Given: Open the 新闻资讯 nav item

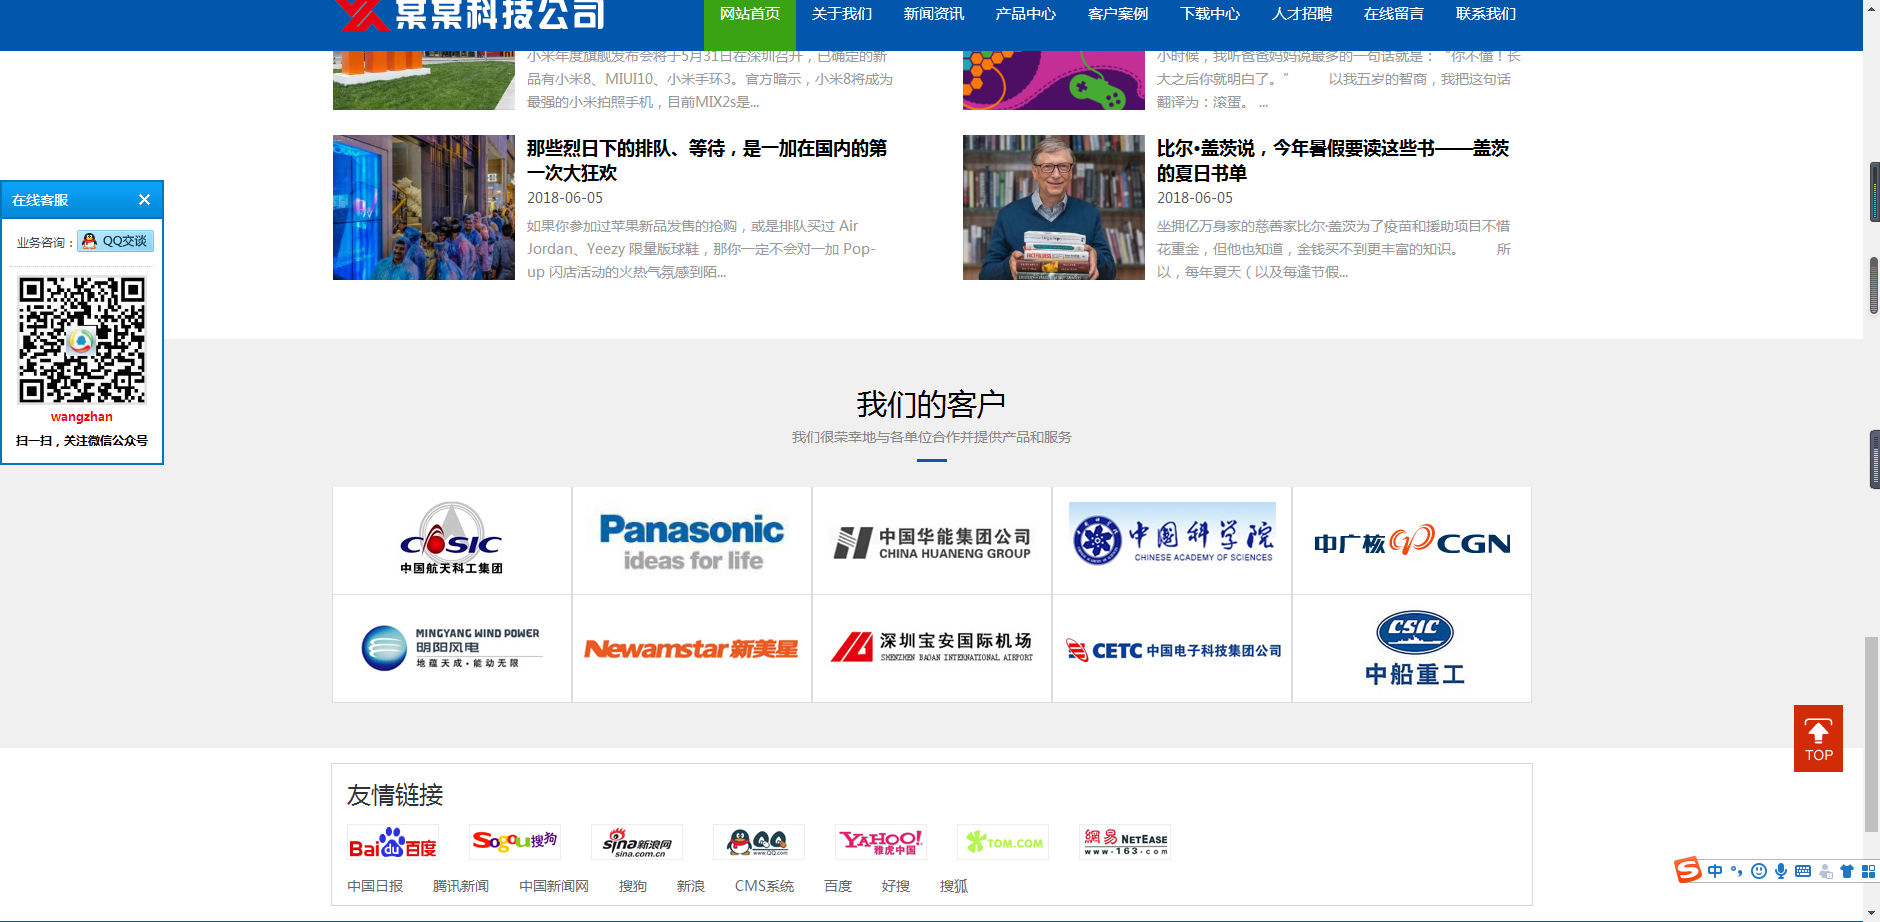Looking at the screenshot, I should pos(934,14).
